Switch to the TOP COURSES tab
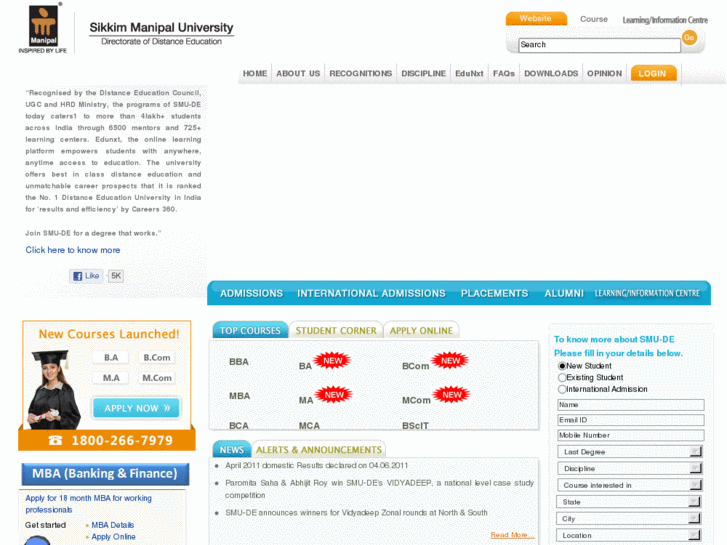This screenshot has width=727, height=545. point(250,330)
